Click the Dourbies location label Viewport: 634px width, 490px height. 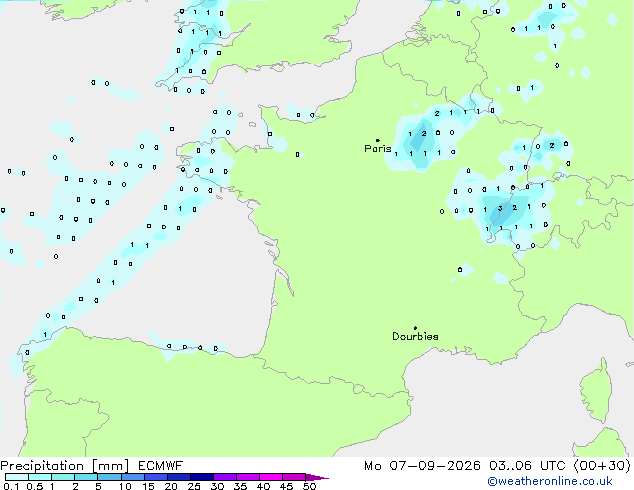tap(415, 336)
